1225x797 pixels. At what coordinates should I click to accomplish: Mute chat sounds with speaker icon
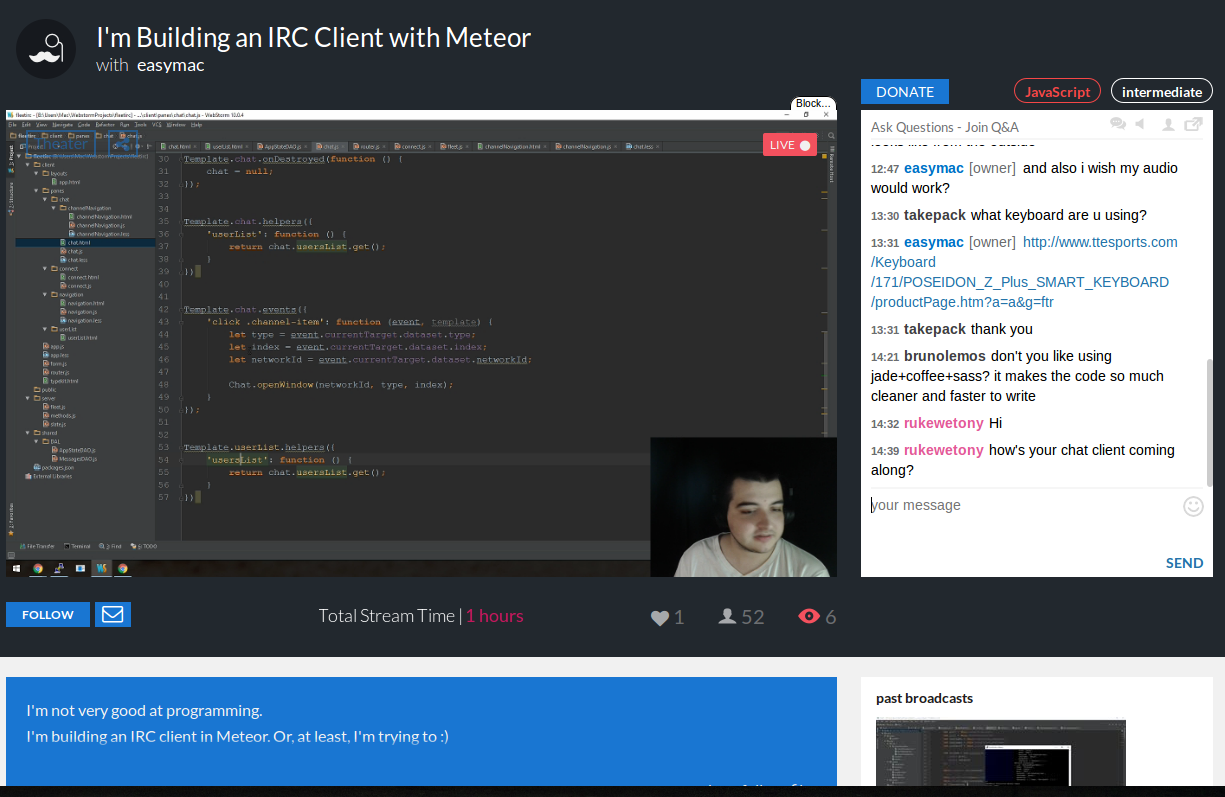coord(1139,125)
